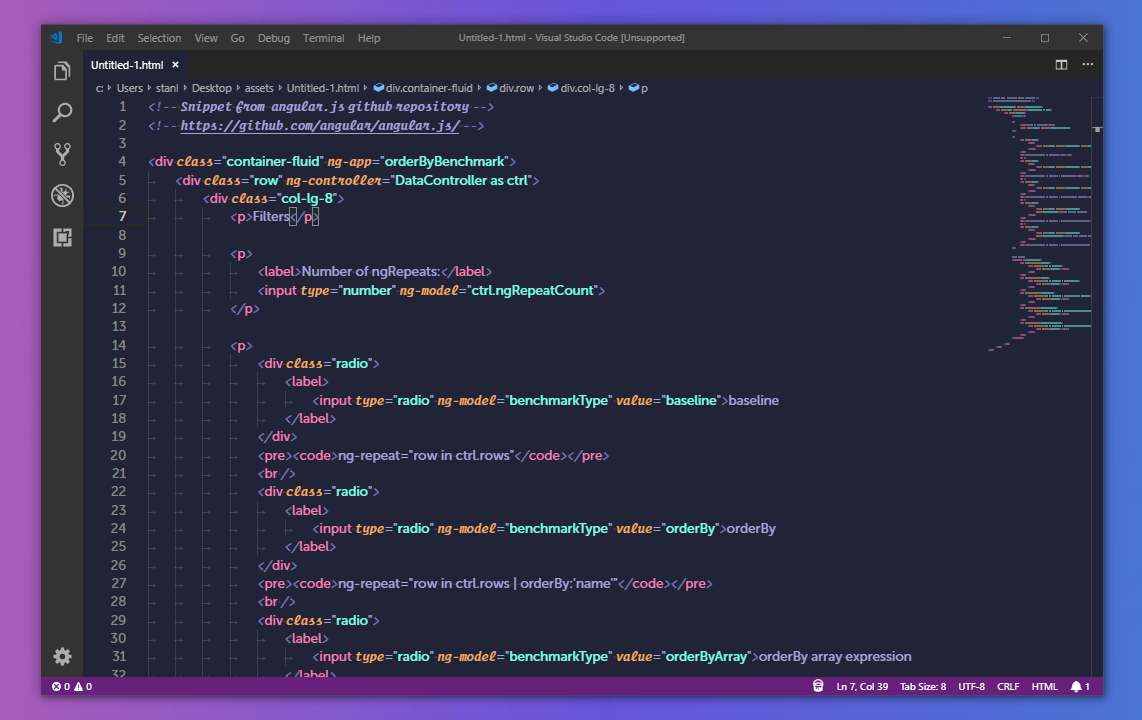The width and height of the screenshot is (1142, 720).
Task: Close the Untitled-1.html tab
Action: [176, 65]
